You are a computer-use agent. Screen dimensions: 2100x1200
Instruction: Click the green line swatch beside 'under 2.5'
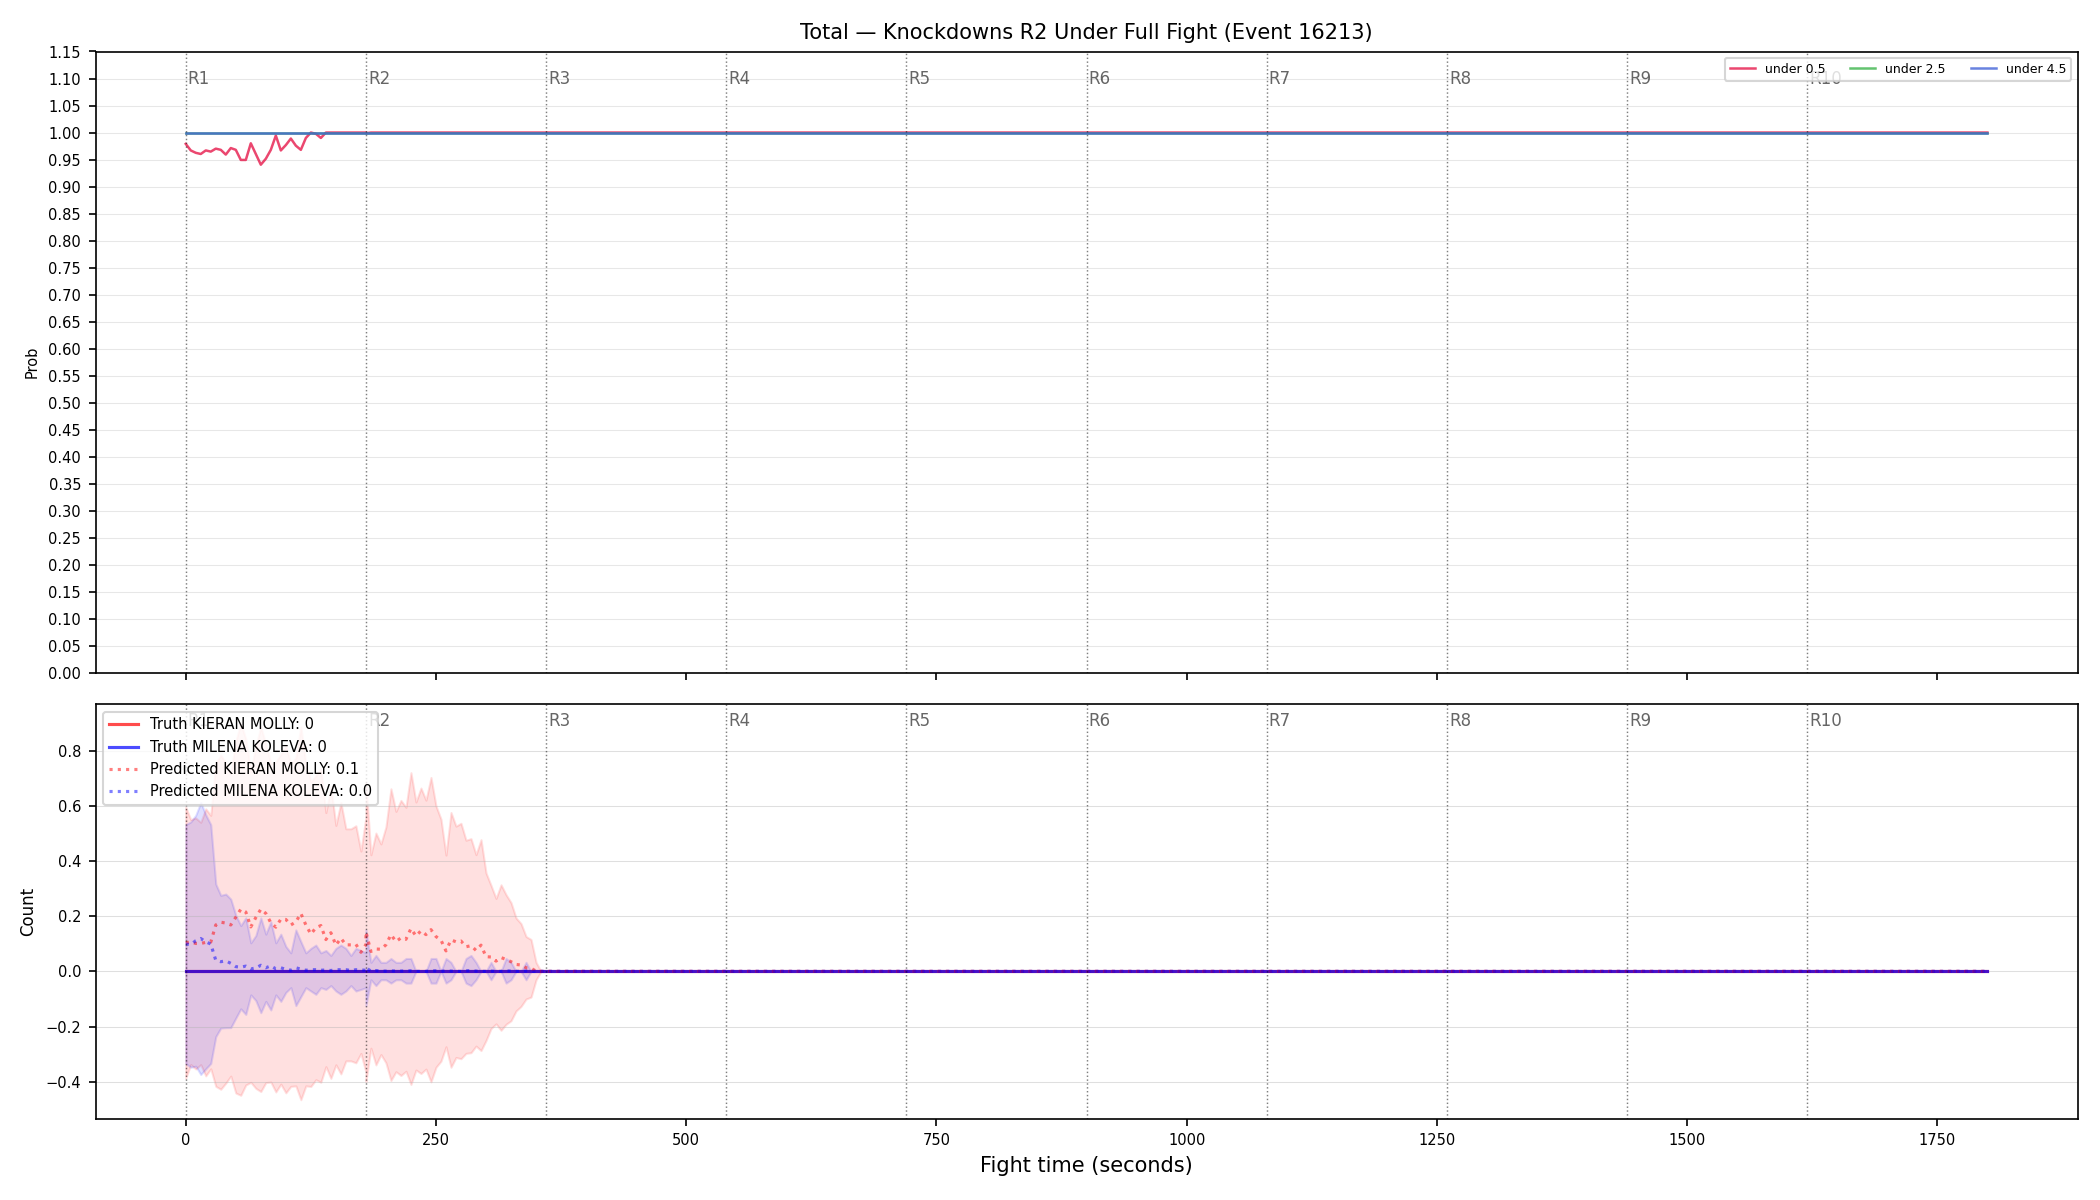tap(1863, 69)
